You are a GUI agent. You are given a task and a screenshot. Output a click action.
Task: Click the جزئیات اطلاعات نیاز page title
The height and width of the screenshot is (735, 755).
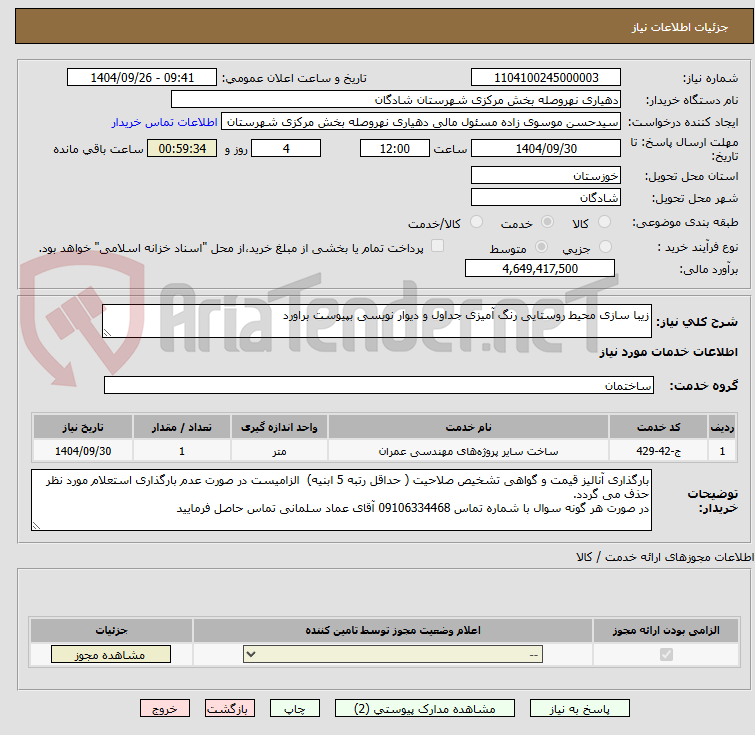pos(680,27)
